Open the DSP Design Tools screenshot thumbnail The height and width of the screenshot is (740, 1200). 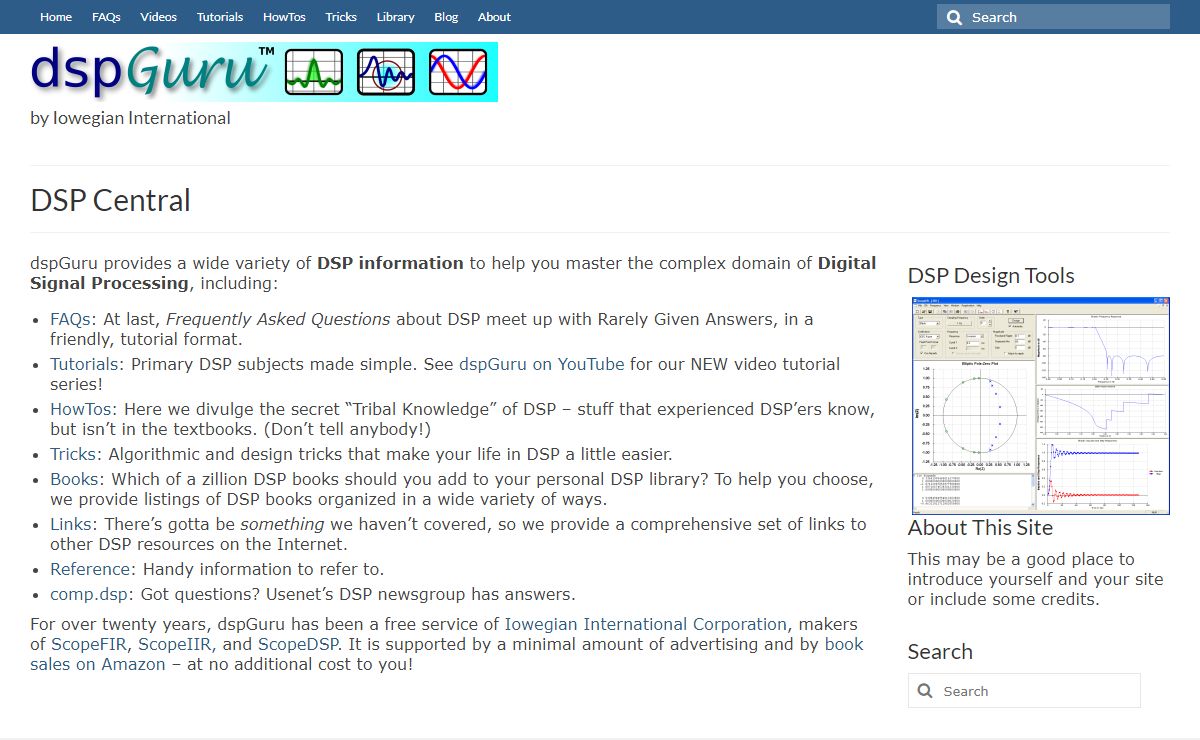click(1040, 406)
